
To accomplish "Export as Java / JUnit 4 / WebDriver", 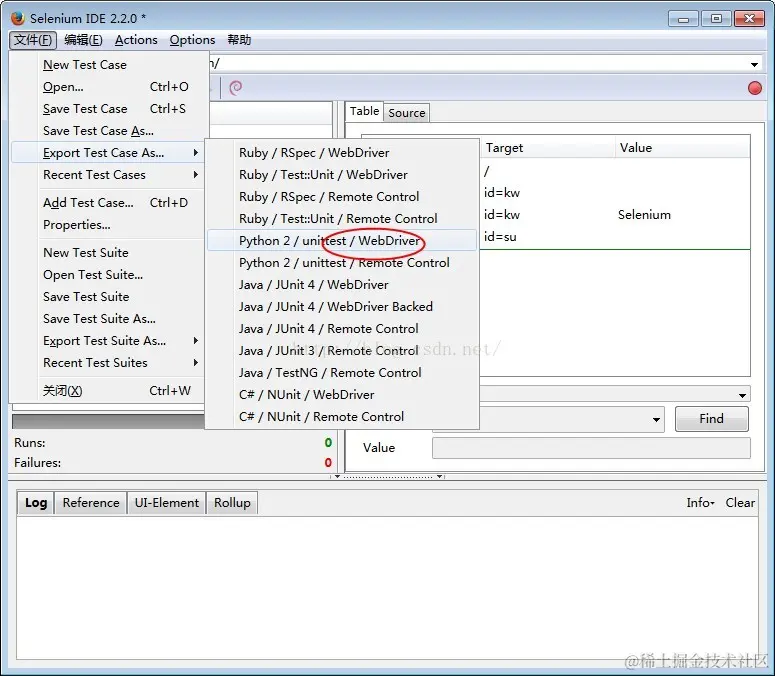I will [342, 285].
